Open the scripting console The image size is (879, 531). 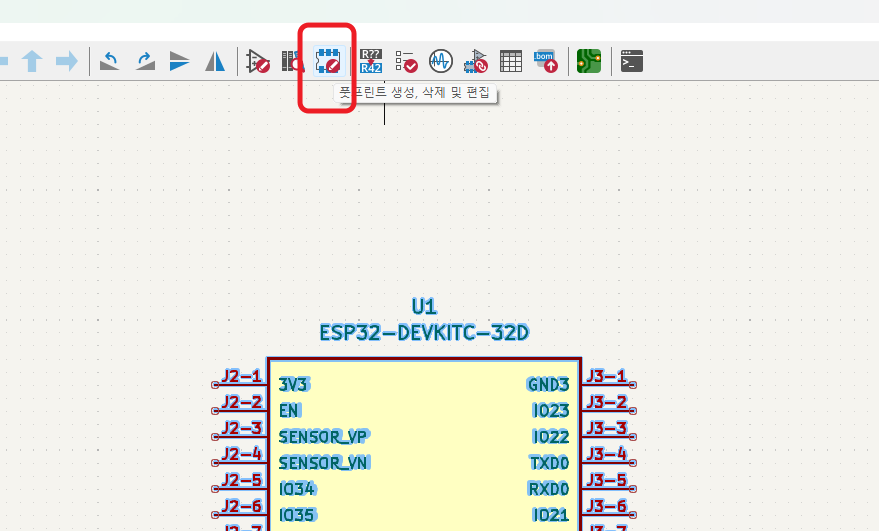click(x=632, y=61)
